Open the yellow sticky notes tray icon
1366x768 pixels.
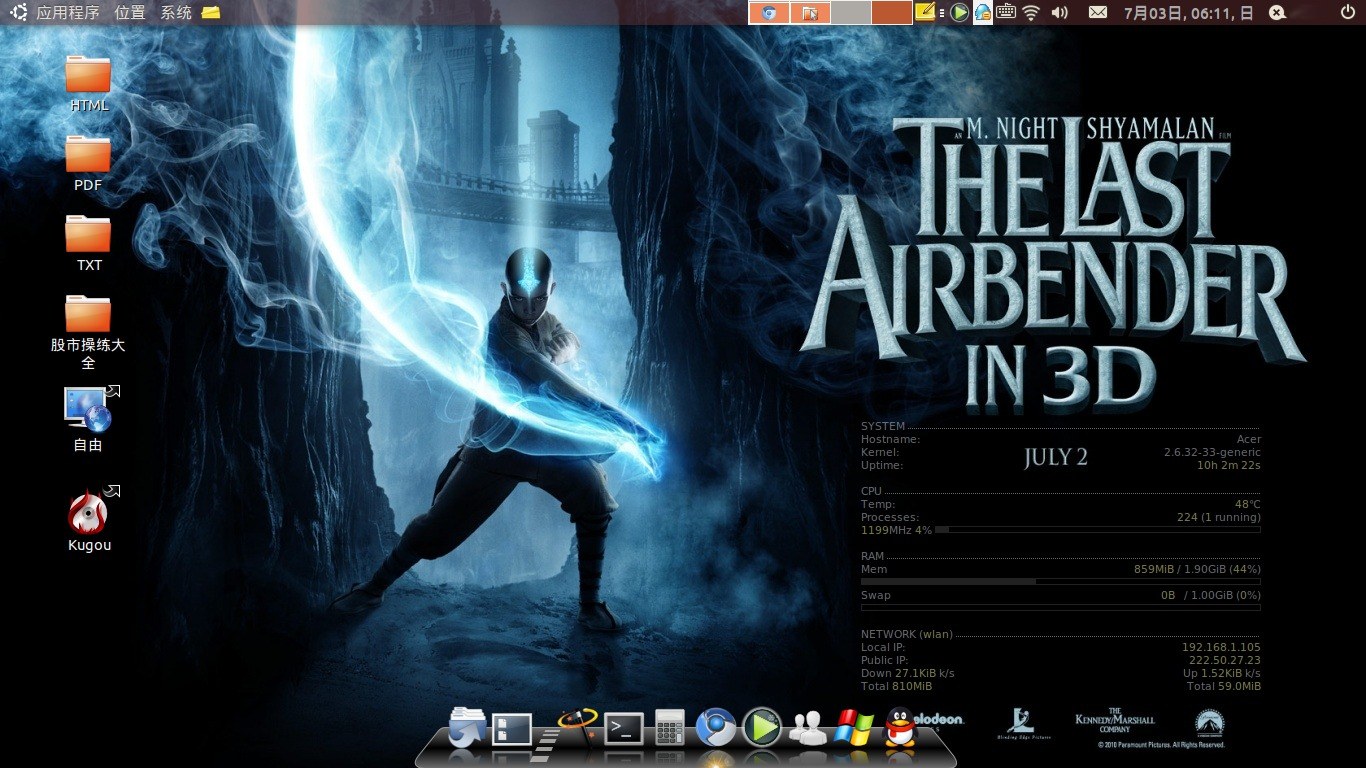(x=927, y=13)
